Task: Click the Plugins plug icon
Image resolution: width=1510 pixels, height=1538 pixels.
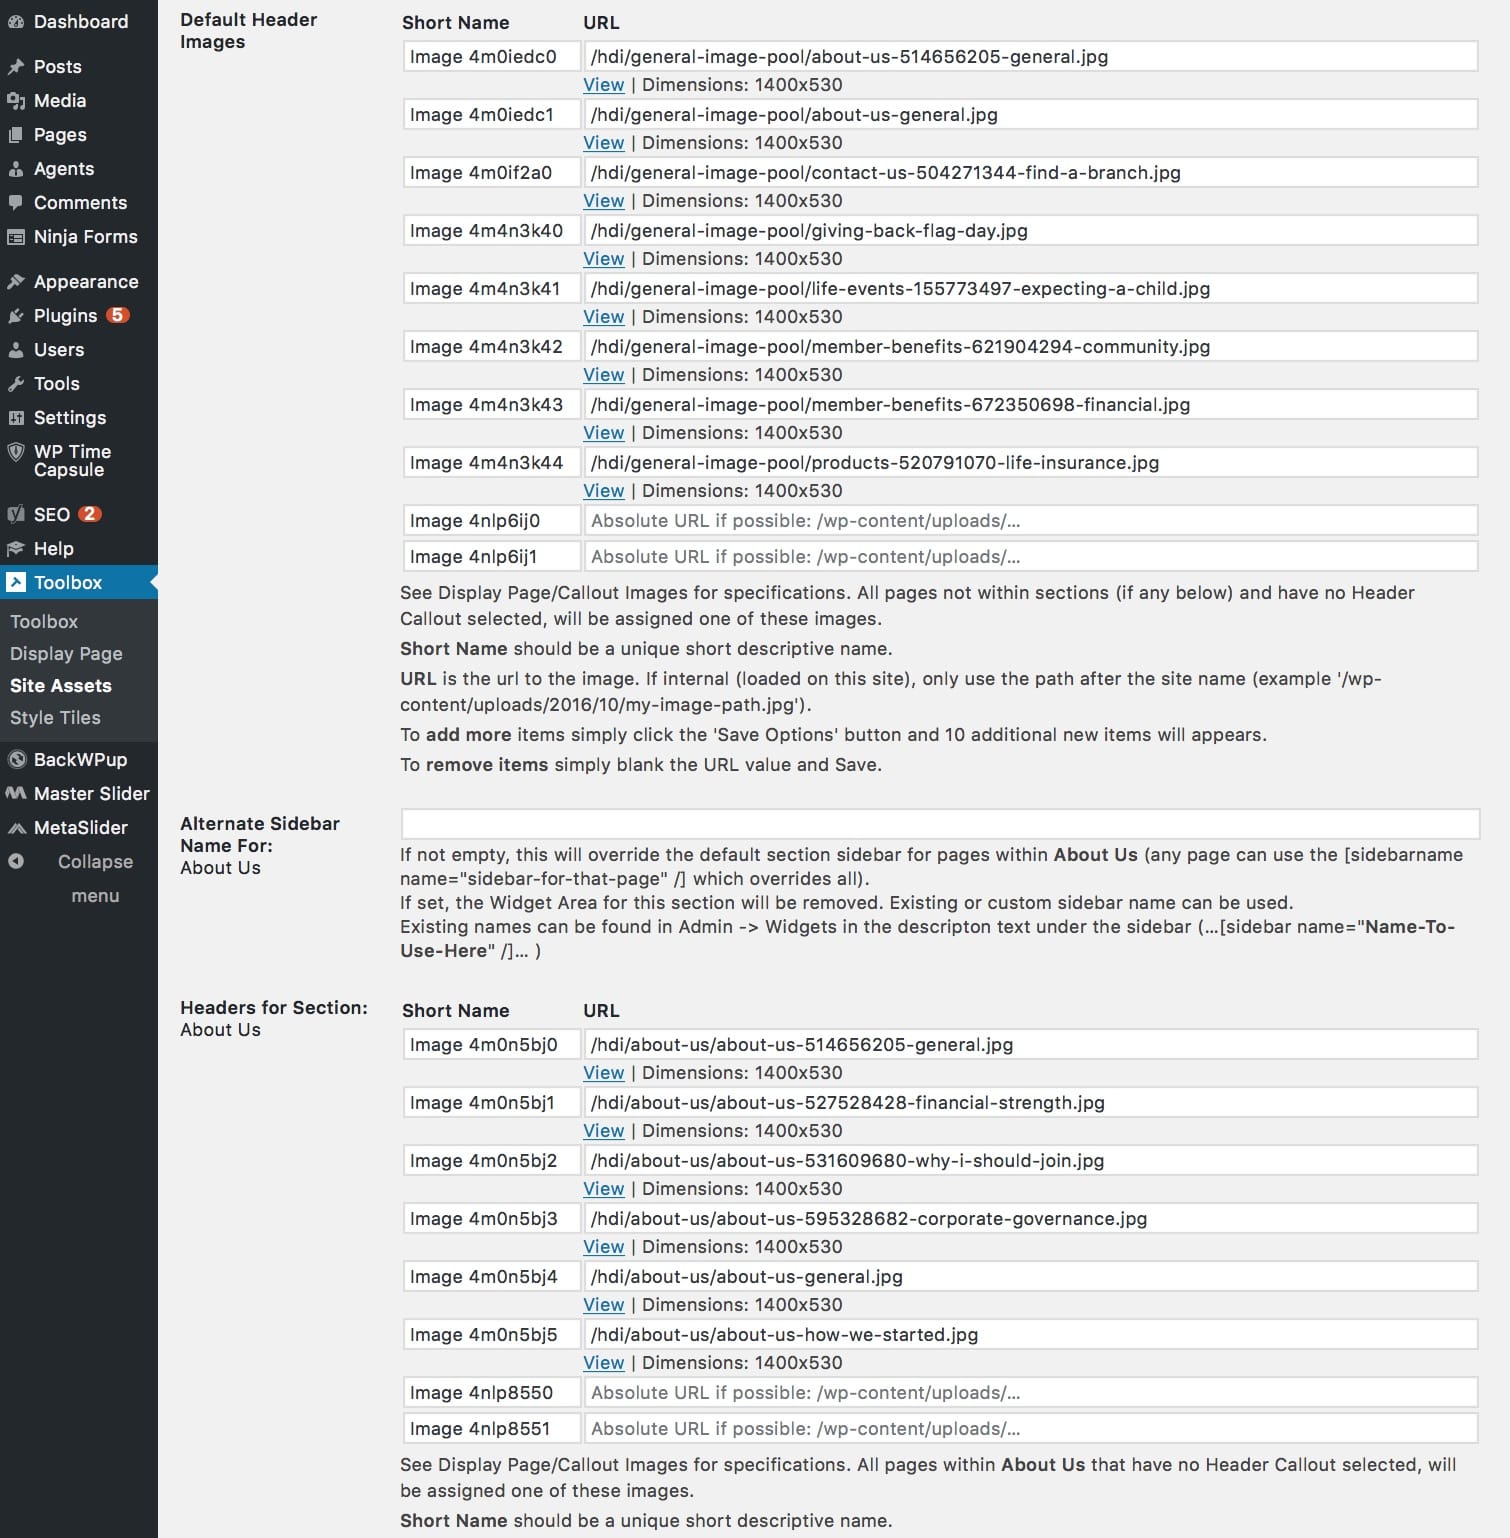Action: click(x=16, y=316)
